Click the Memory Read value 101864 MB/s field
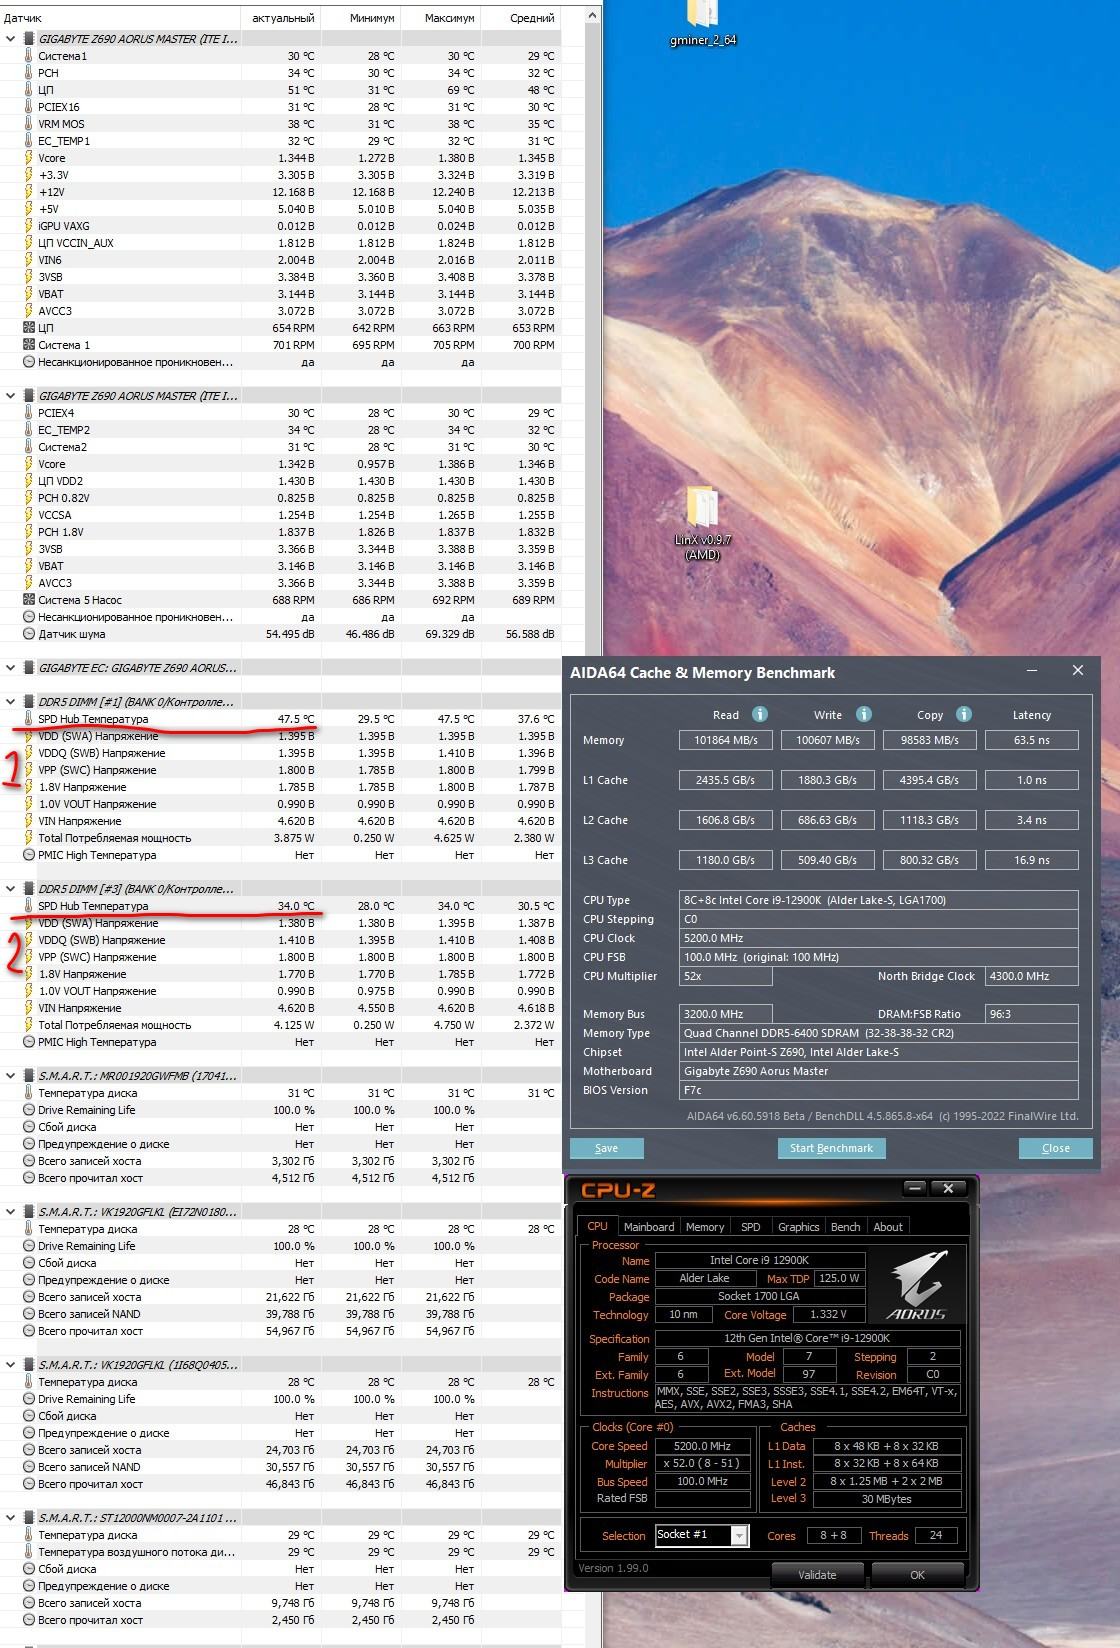The width and height of the screenshot is (1120, 1648). pyautogui.click(x=726, y=740)
